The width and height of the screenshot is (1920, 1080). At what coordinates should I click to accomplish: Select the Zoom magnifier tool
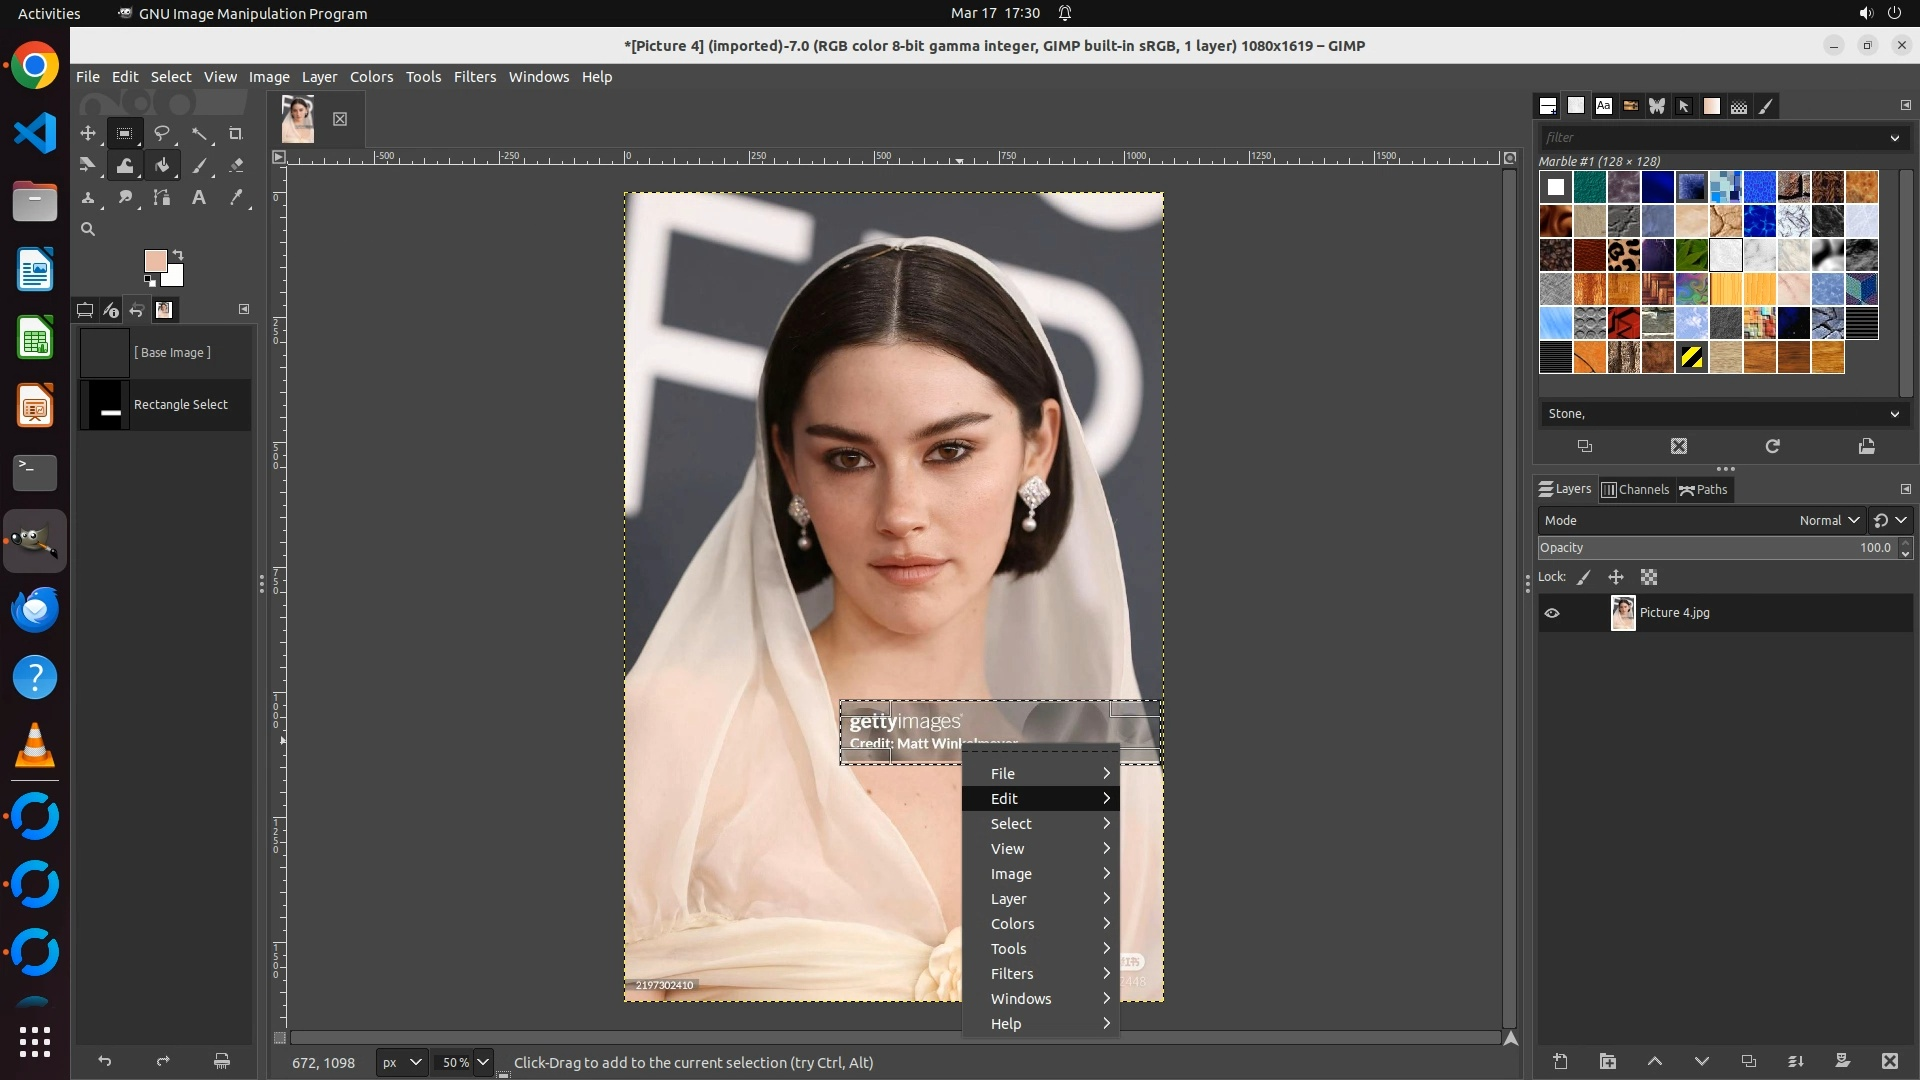[88, 229]
